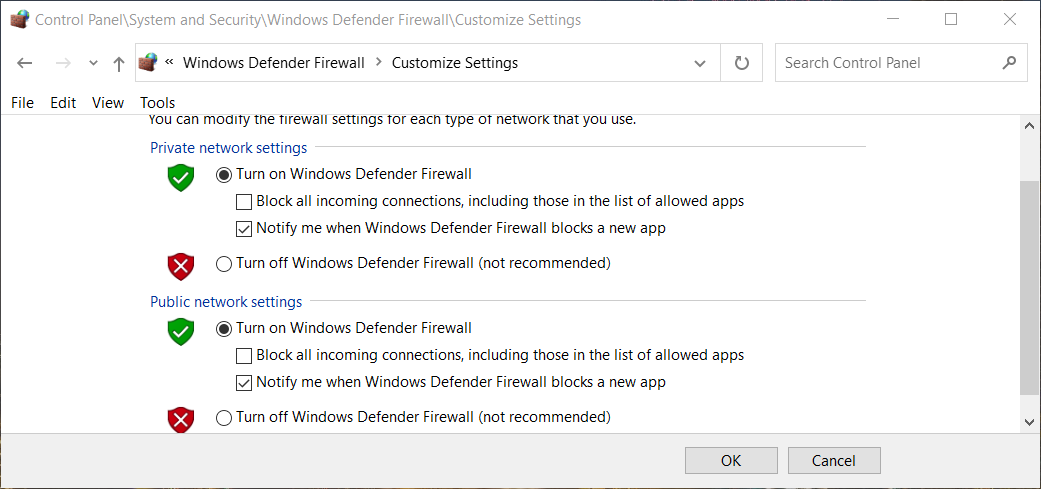Viewport: 1041px width, 489px height.
Task: Click Private network settings heading
Action: tap(228, 147)
